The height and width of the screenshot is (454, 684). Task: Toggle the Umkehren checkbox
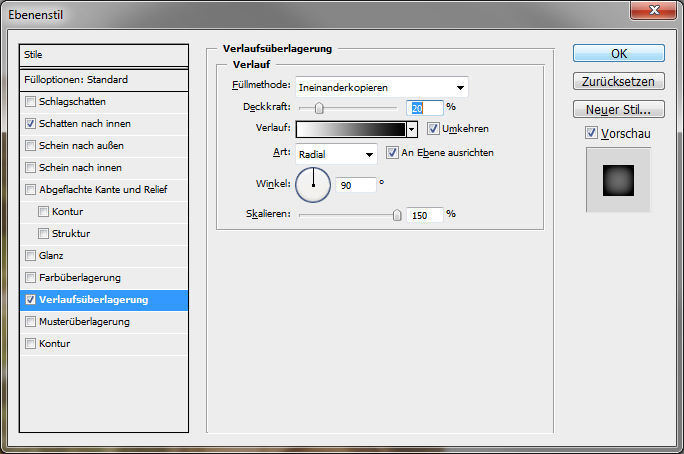coord(433,129)
